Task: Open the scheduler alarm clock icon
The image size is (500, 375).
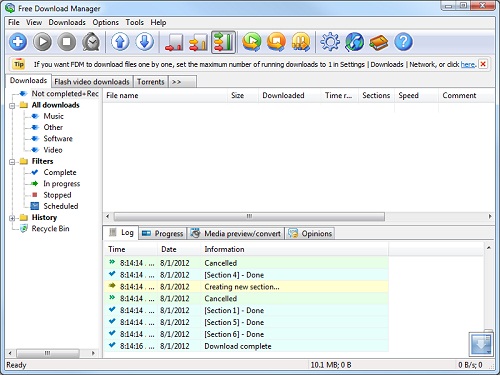Action: click(91, 42)
